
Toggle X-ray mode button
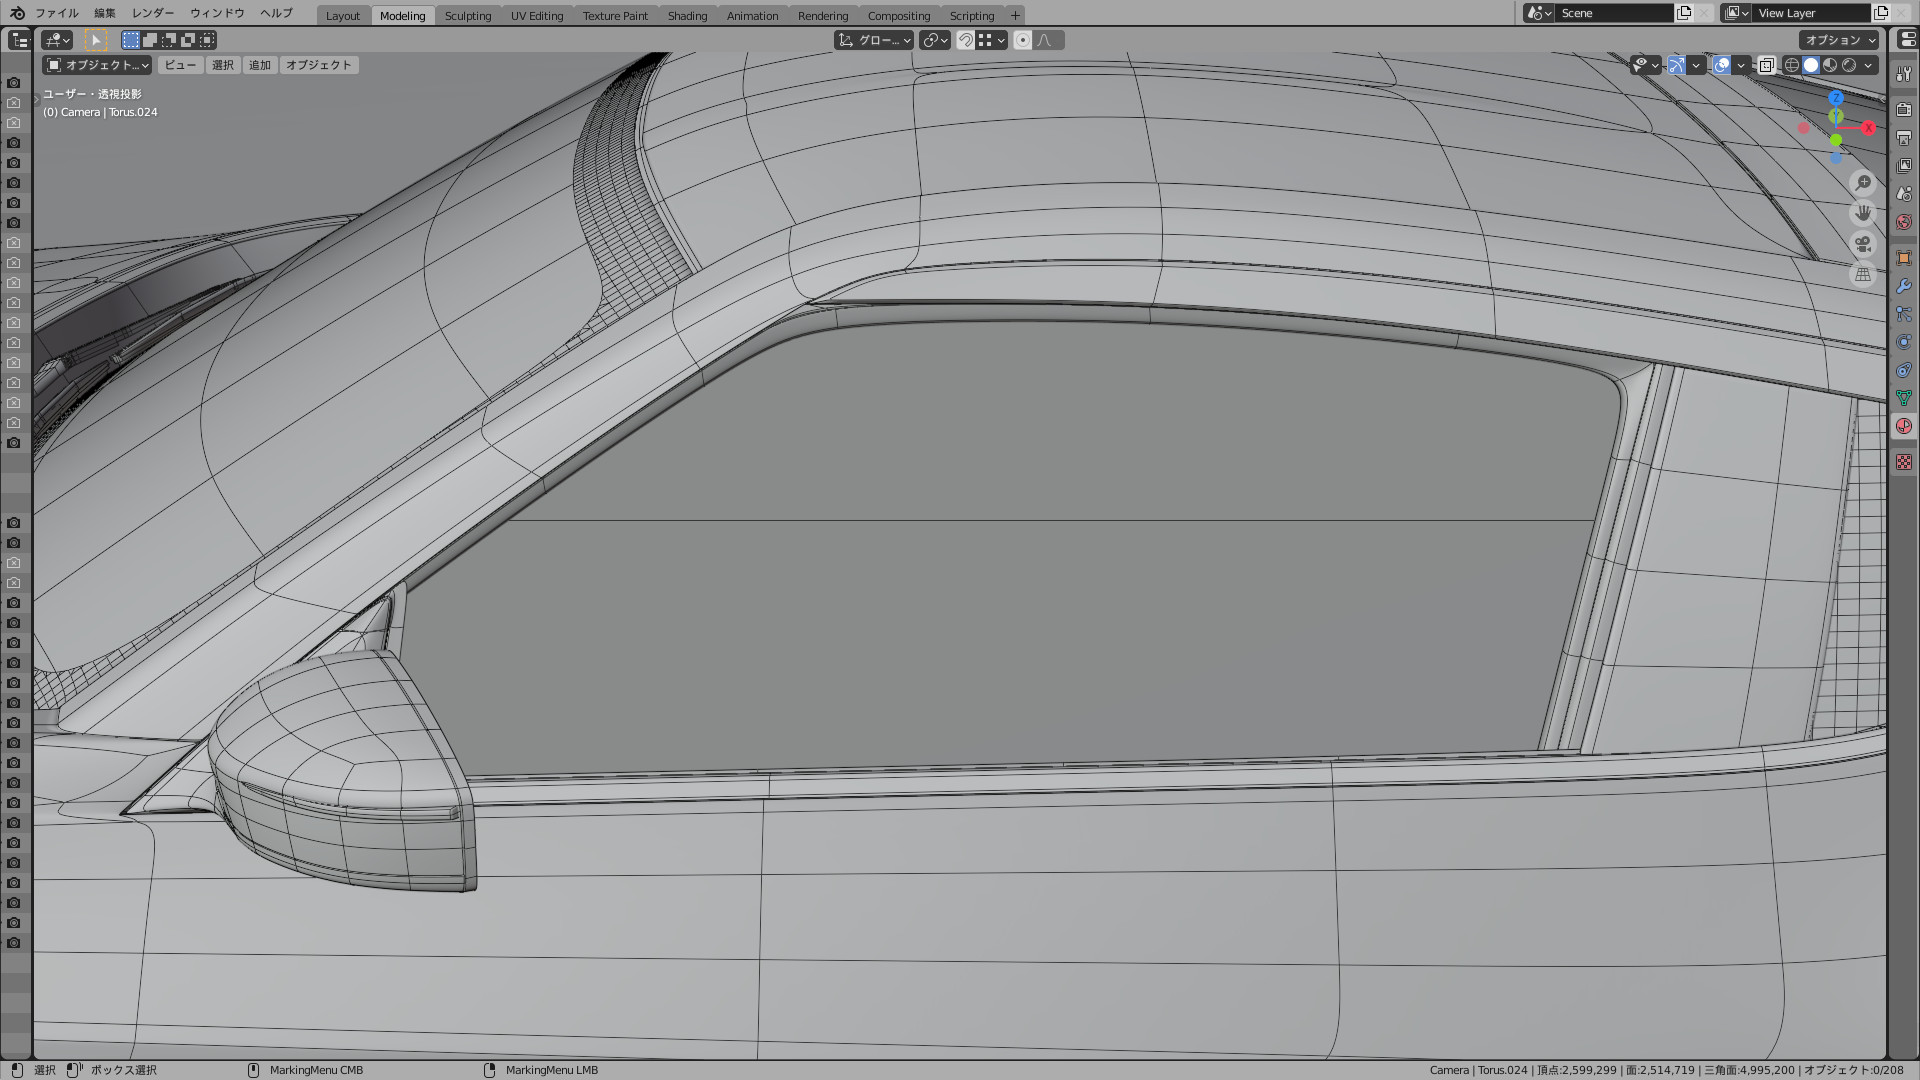[x=1767, y=65]
